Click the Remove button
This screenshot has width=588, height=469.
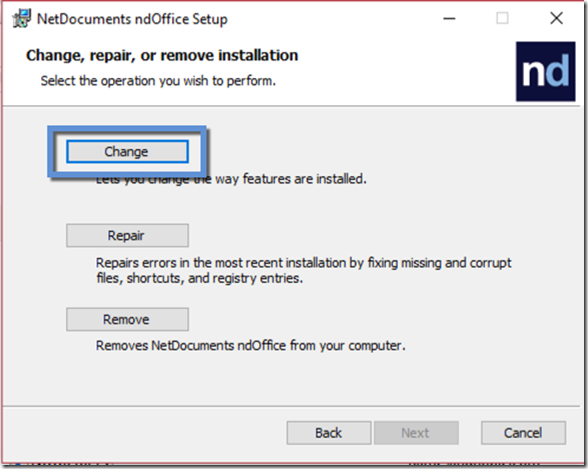coord(127,319)
